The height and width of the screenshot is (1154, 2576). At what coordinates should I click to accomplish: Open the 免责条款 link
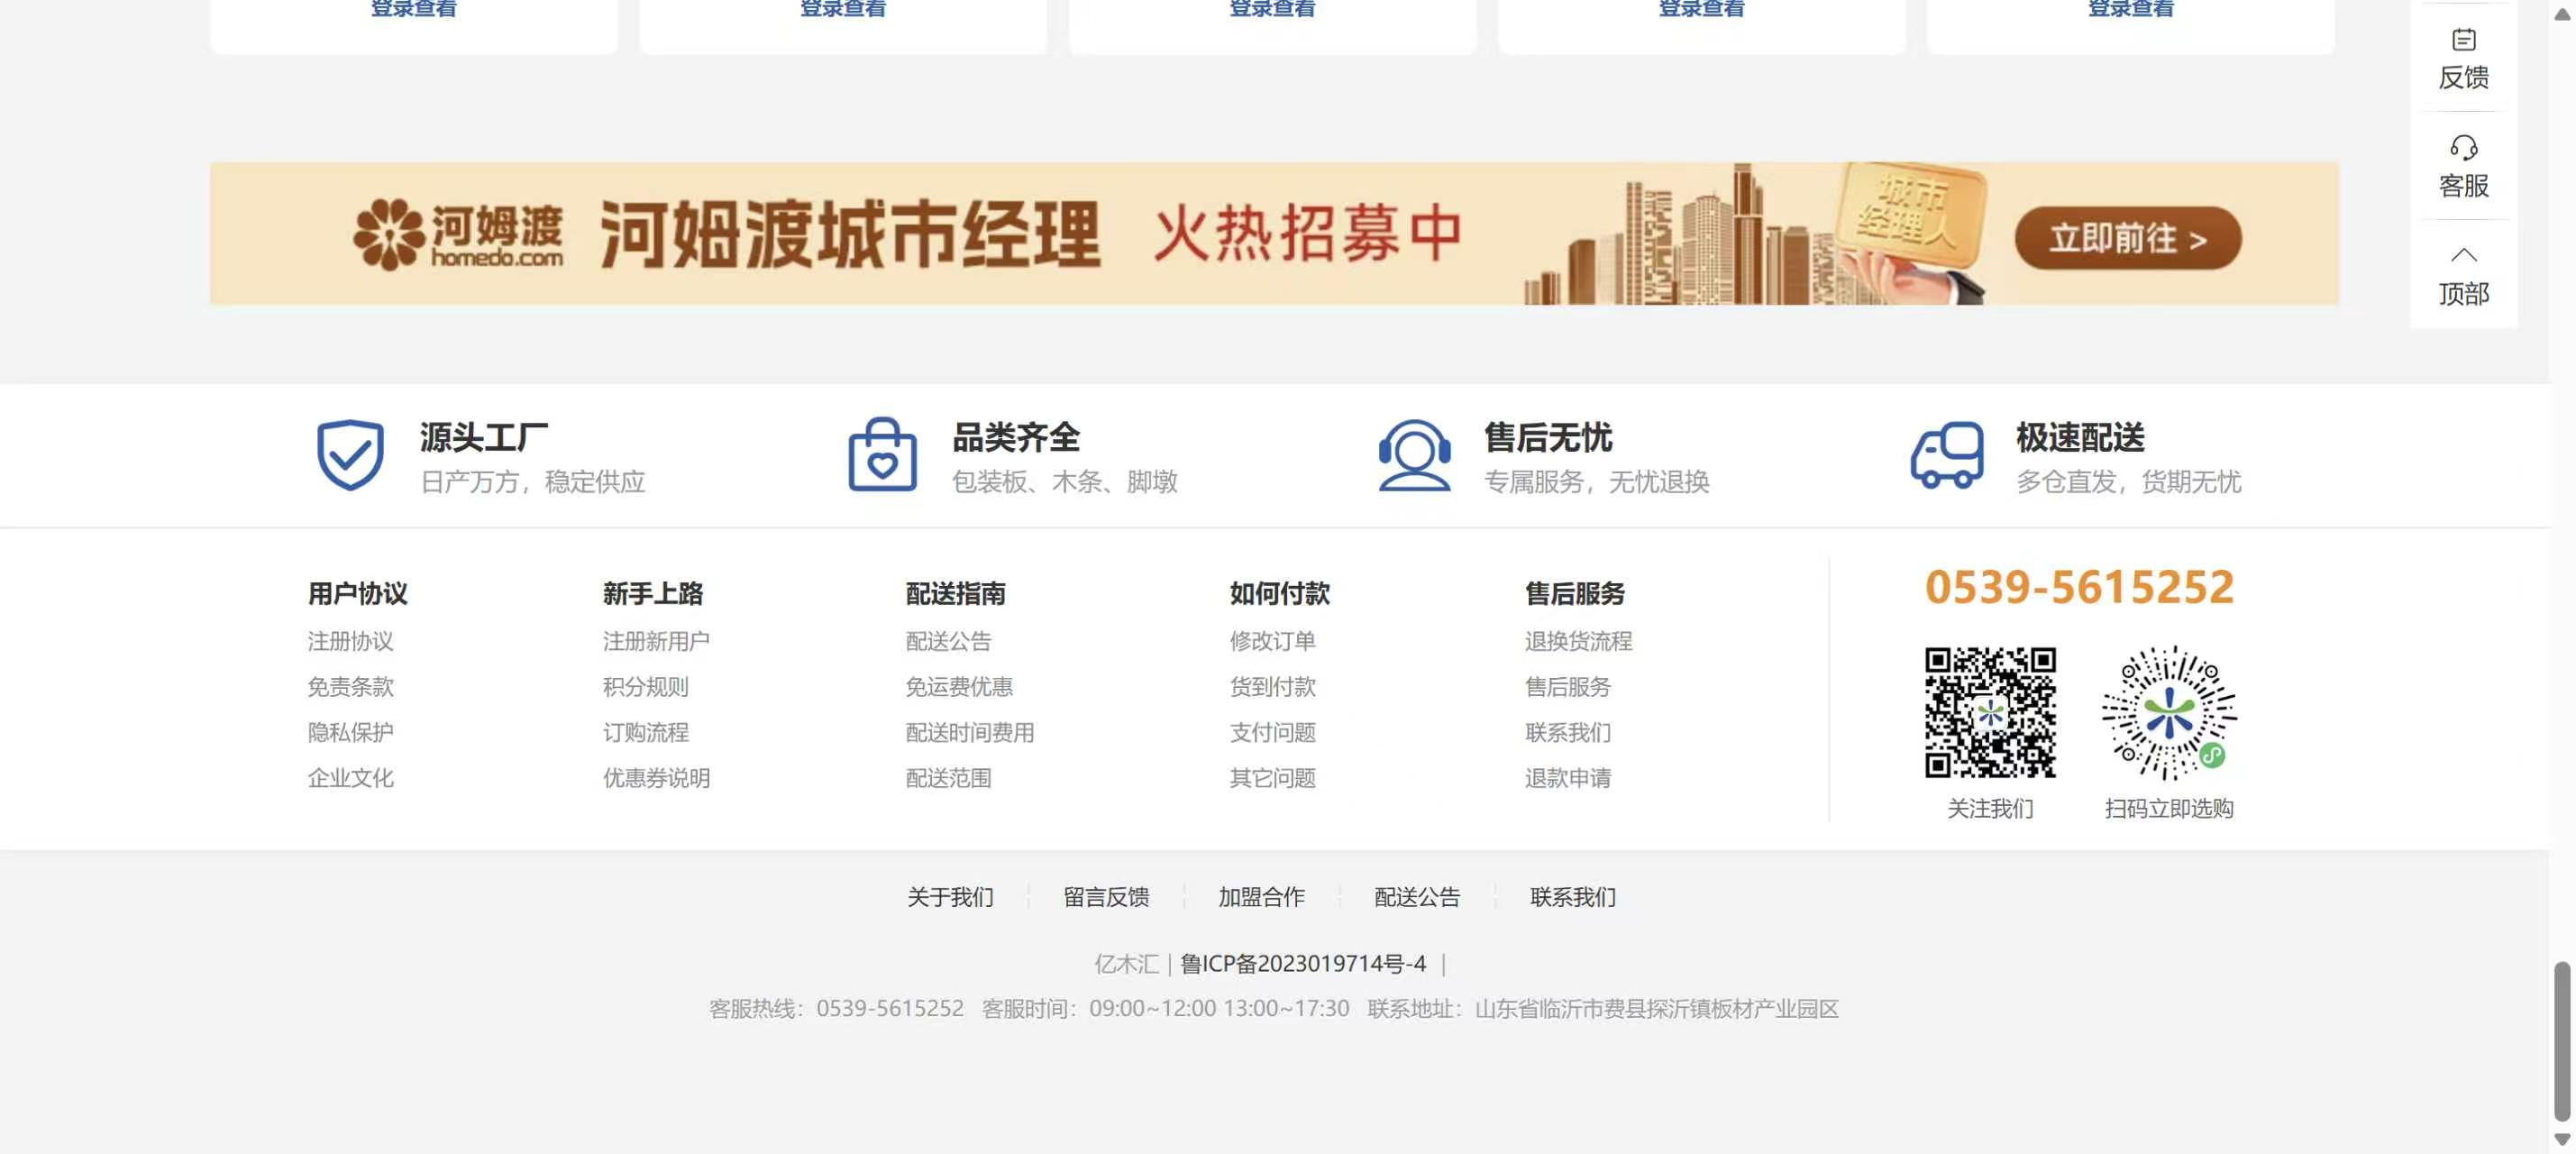tap(350, 687)
